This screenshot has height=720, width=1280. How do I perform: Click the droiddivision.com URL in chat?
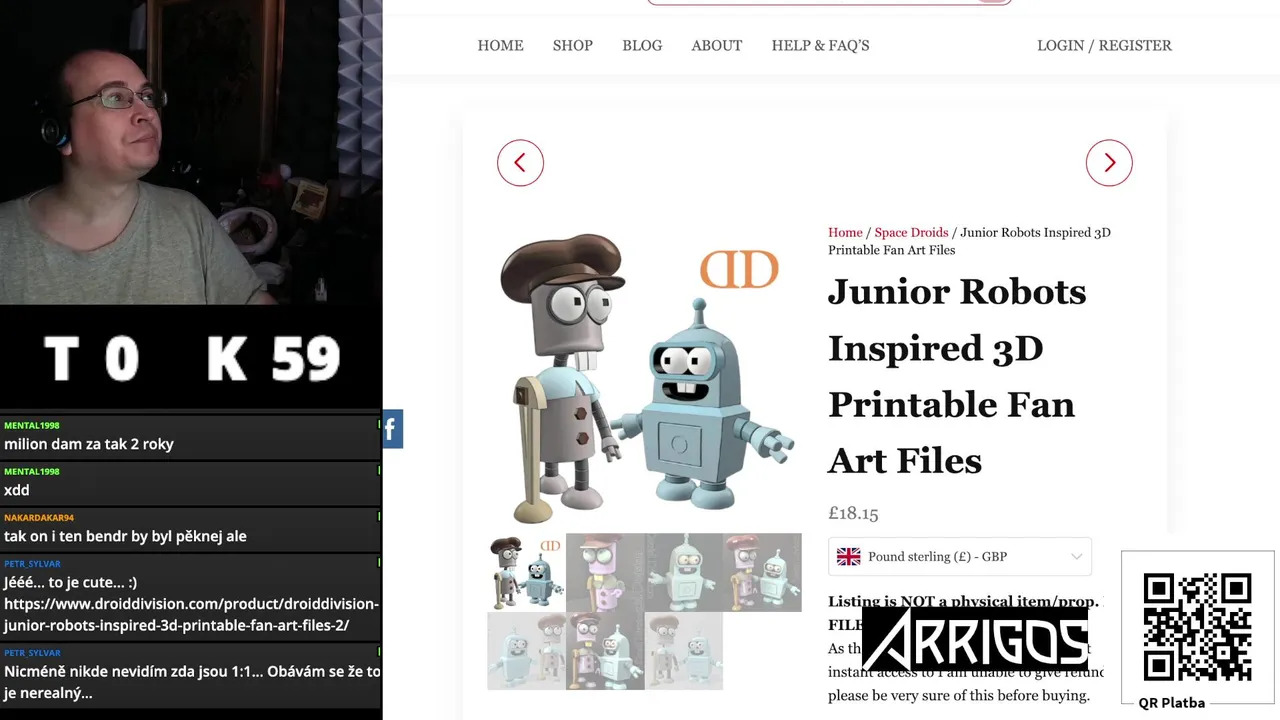pyautogui.click(x=191, y=615)
